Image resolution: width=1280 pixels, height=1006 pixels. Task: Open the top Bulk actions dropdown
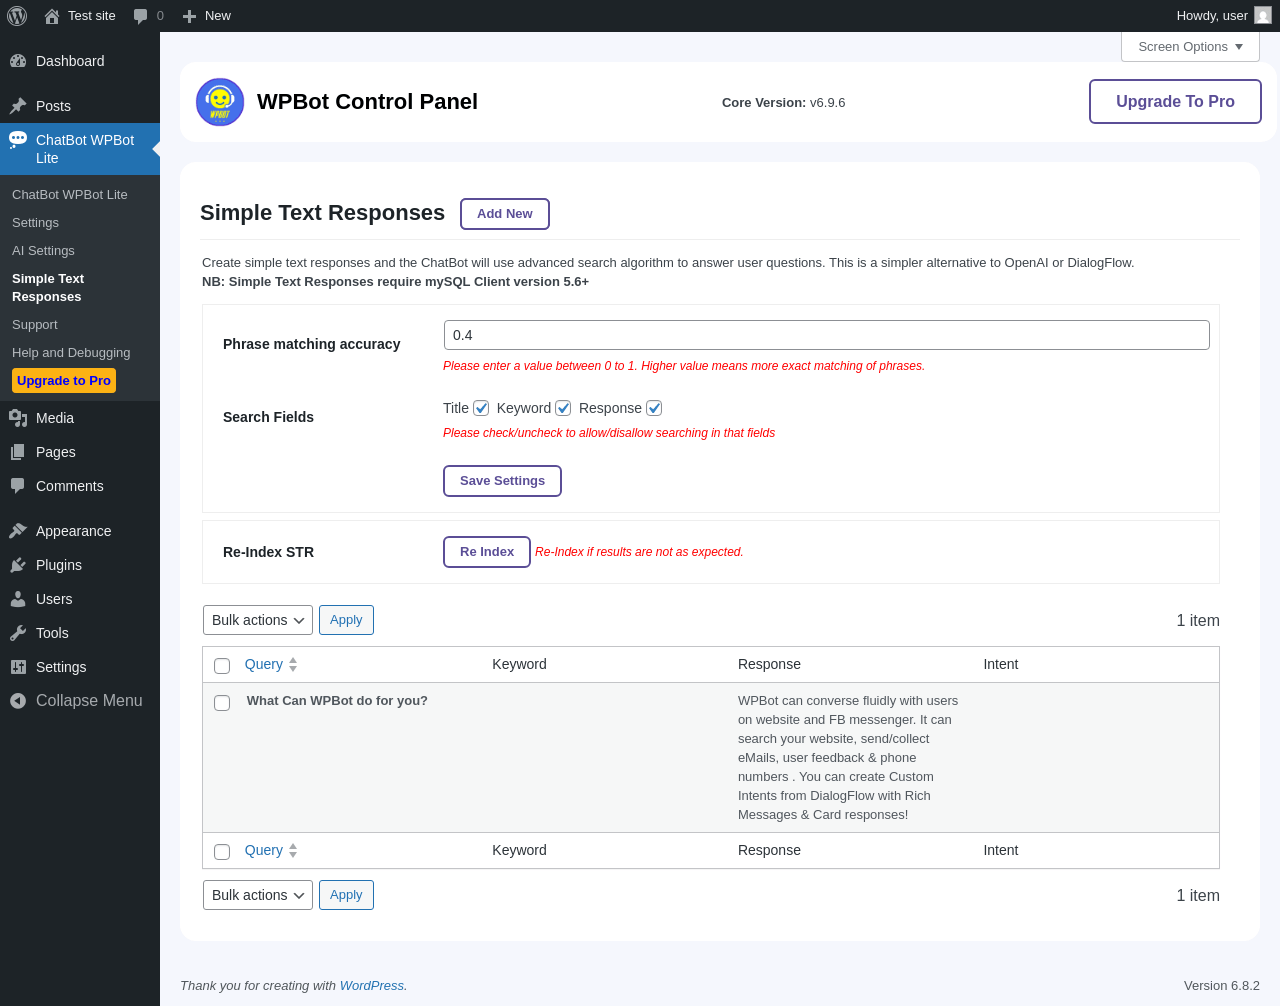click(x=258, y=620)
